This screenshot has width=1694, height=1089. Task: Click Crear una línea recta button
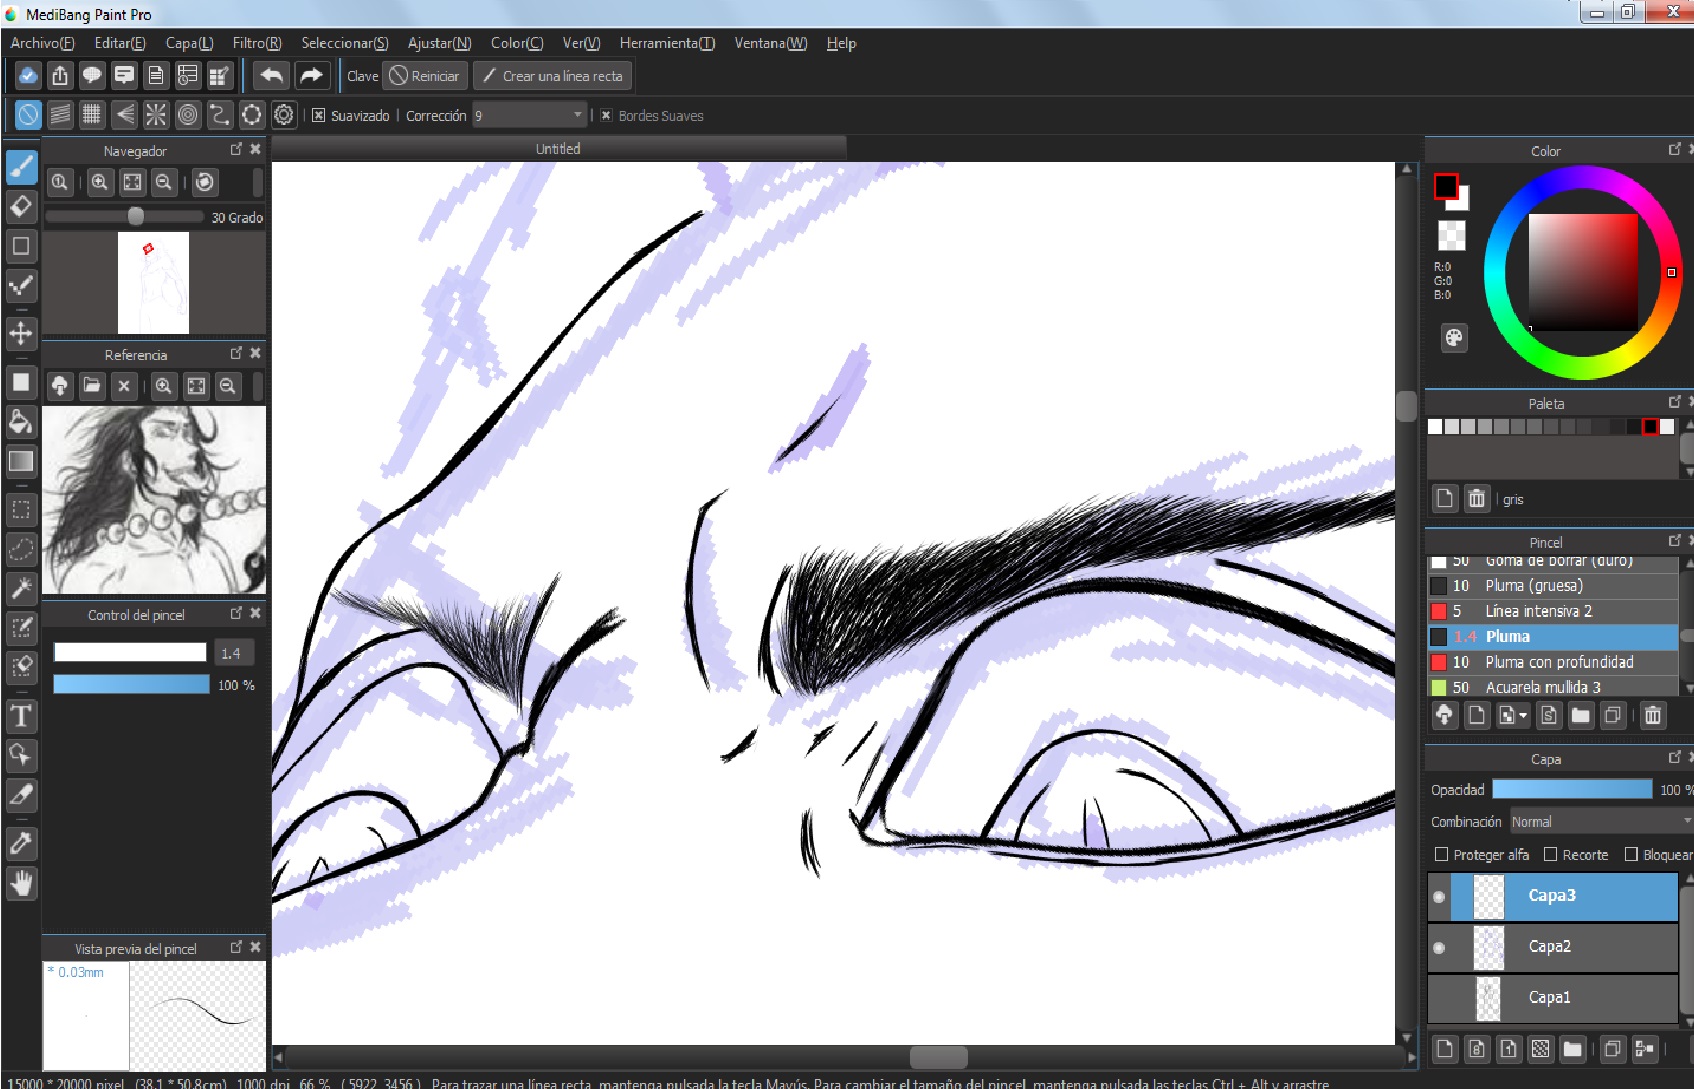pos(553,76)
